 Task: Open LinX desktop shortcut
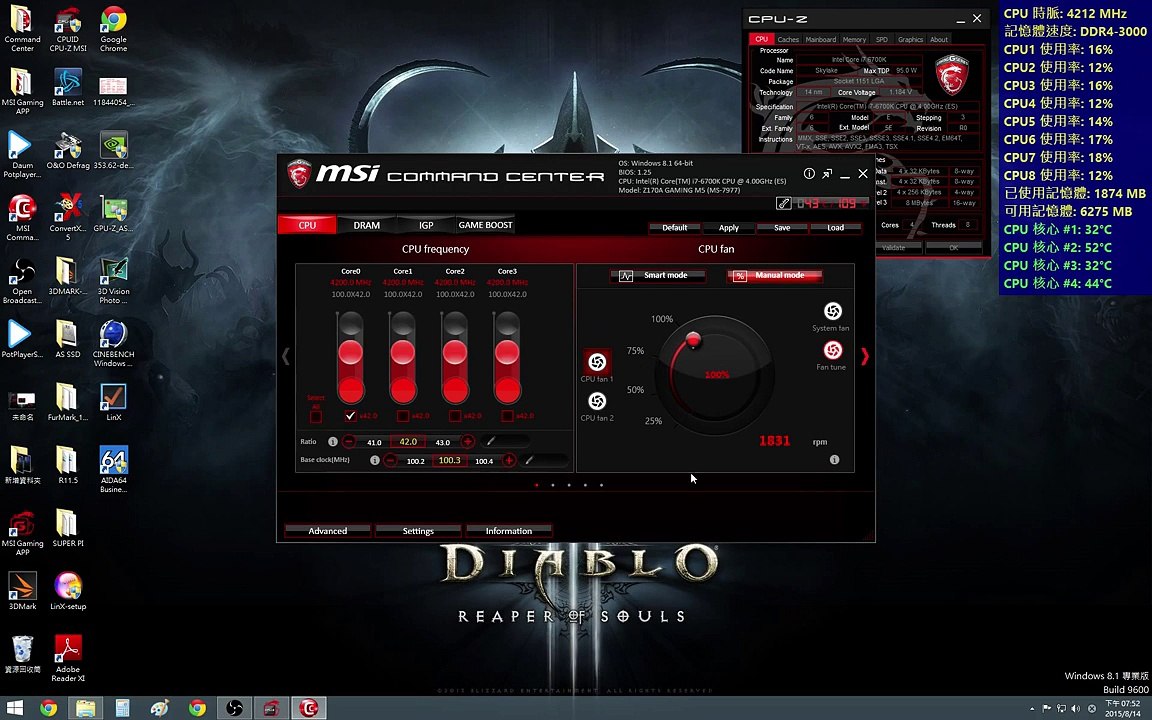click(113, 403)
